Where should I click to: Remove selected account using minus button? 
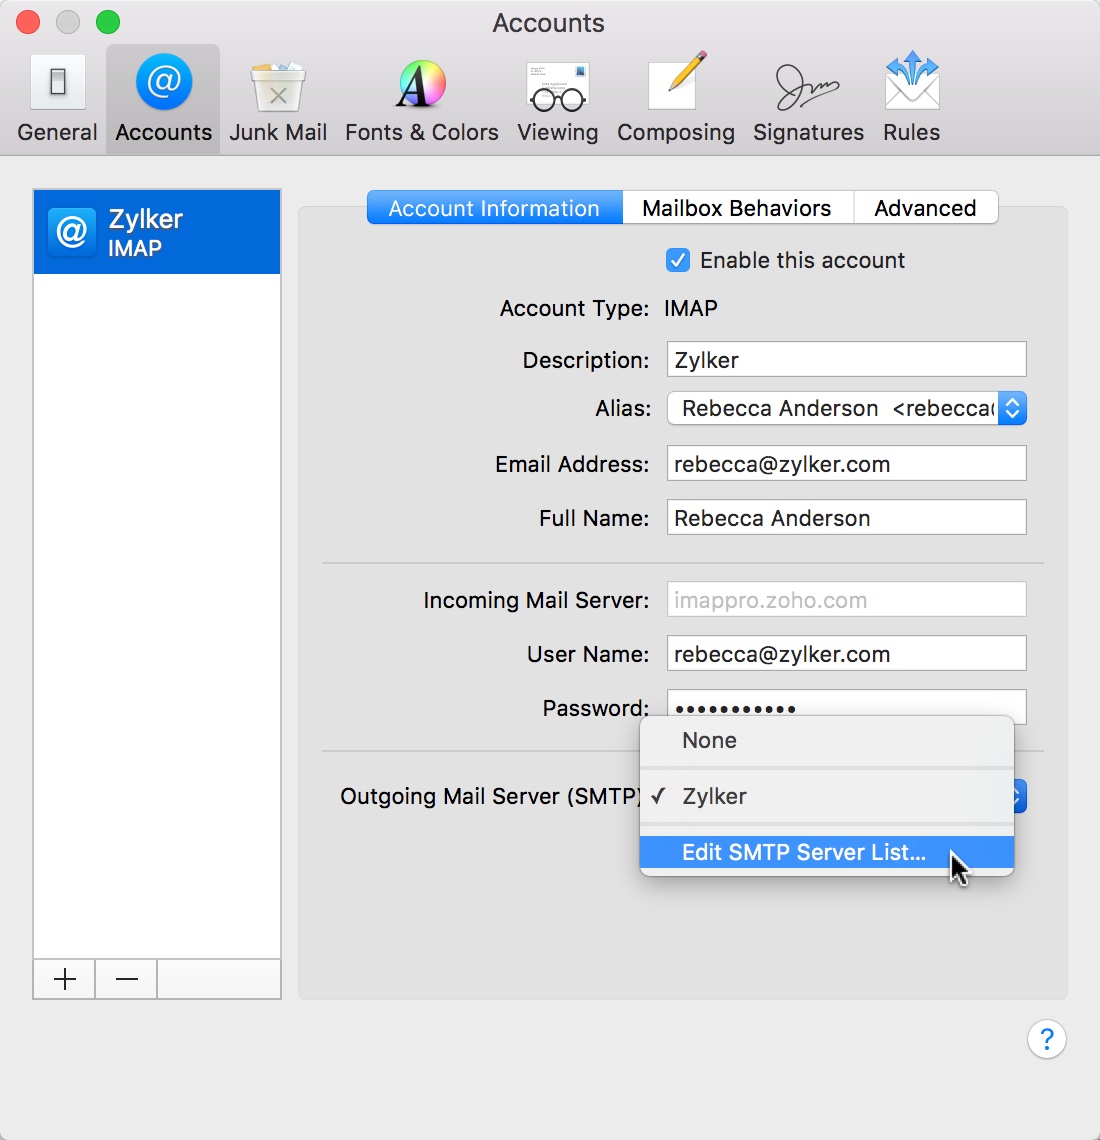pyautogui.click(x=125, y=979)
